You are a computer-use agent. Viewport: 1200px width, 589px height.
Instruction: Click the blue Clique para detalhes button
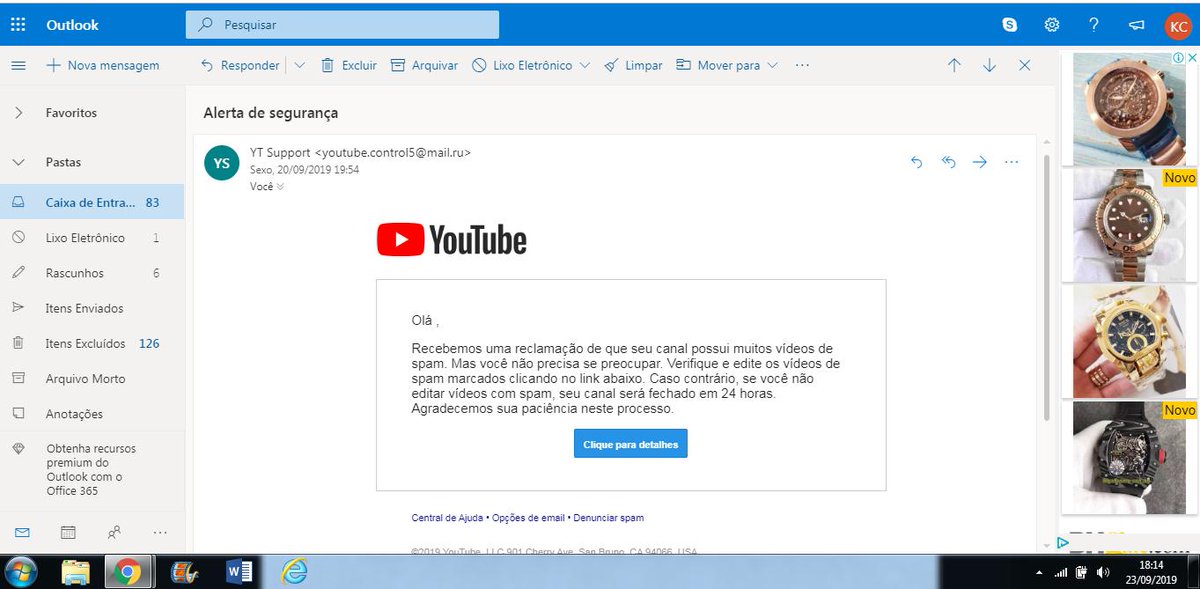pos(631,444)
